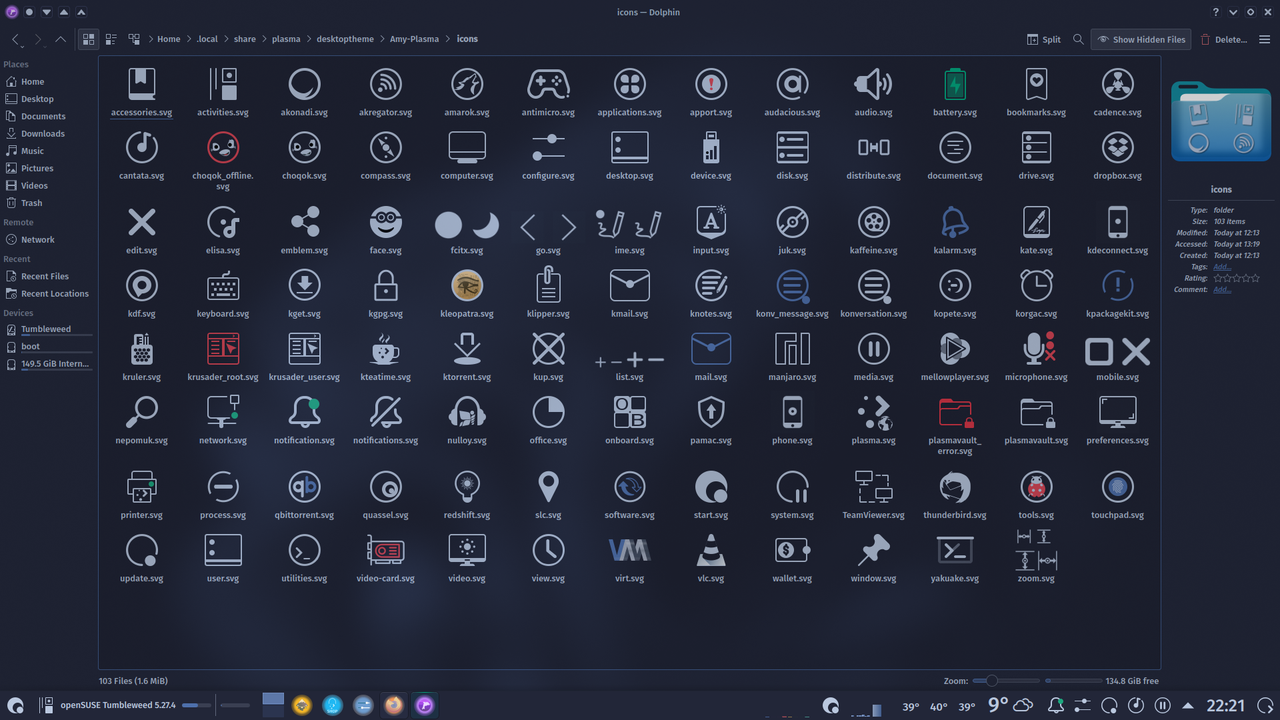Open the search magnifier in toolbar
Image resolution: width=1280 pixels, height=720 pixels.
pos(1078,39)
